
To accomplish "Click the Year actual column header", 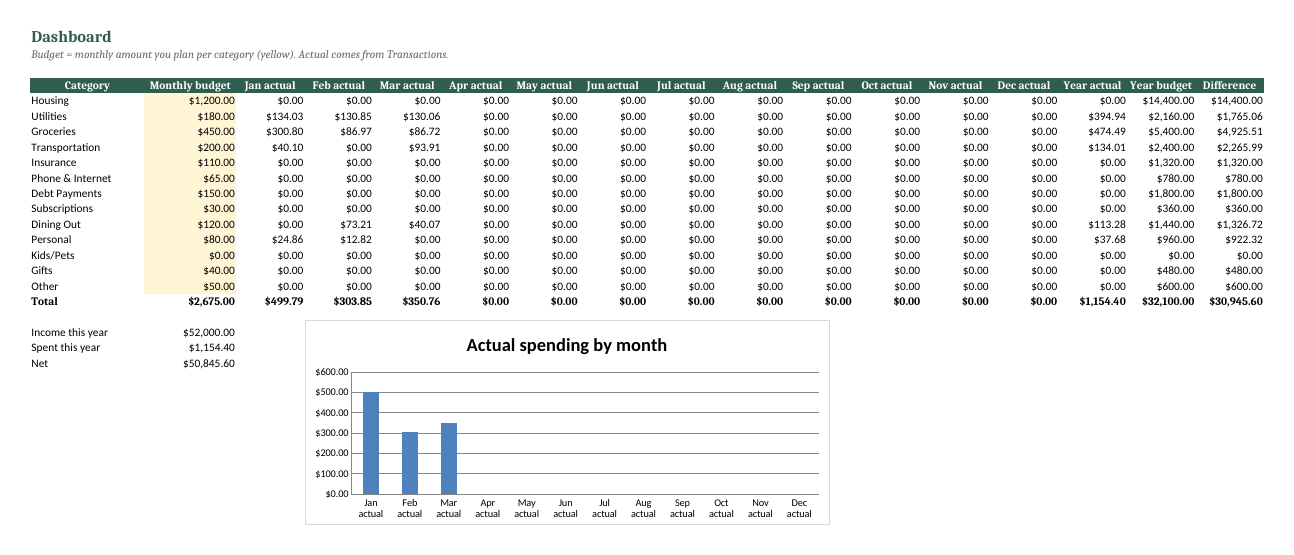I will click(1092, 85).
